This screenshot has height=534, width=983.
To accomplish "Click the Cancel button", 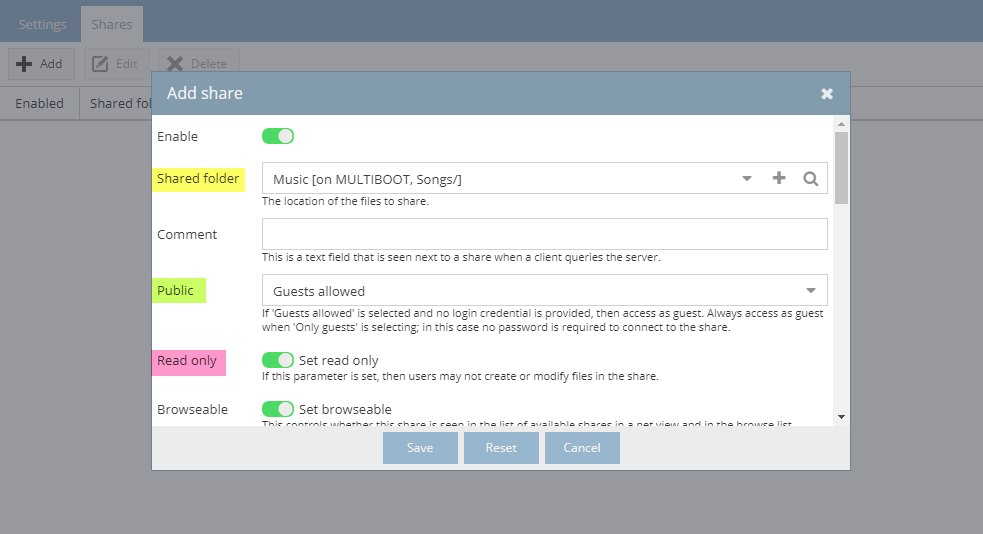I will pos(582,448).
